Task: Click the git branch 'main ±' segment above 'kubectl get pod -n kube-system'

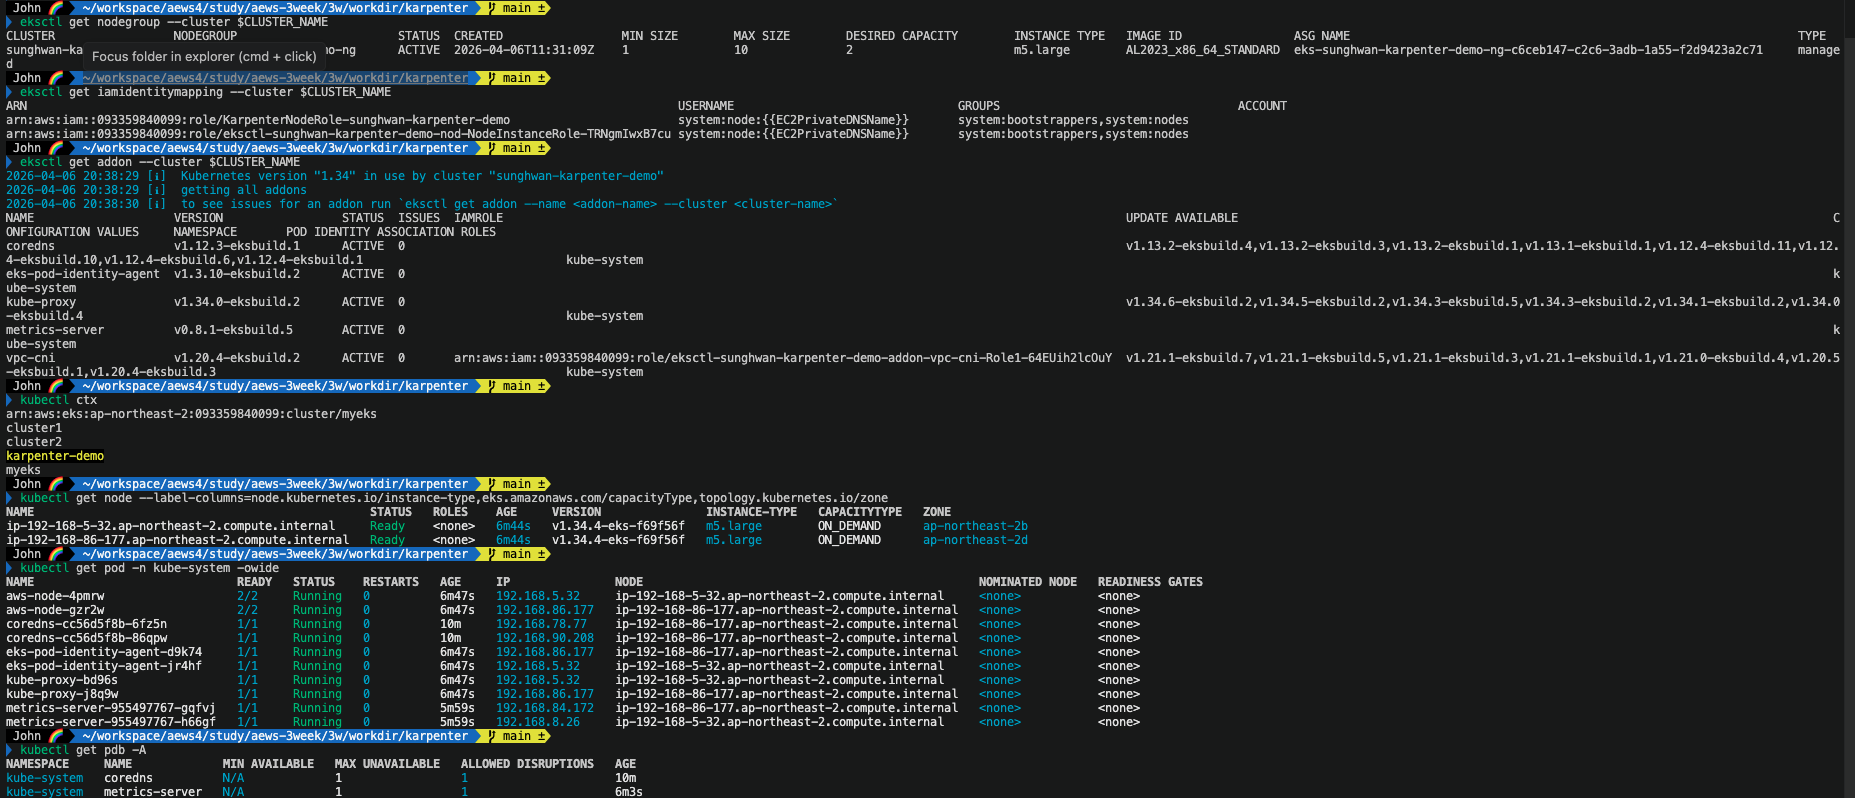Action: pyautogui.click(x=518, y=554)
